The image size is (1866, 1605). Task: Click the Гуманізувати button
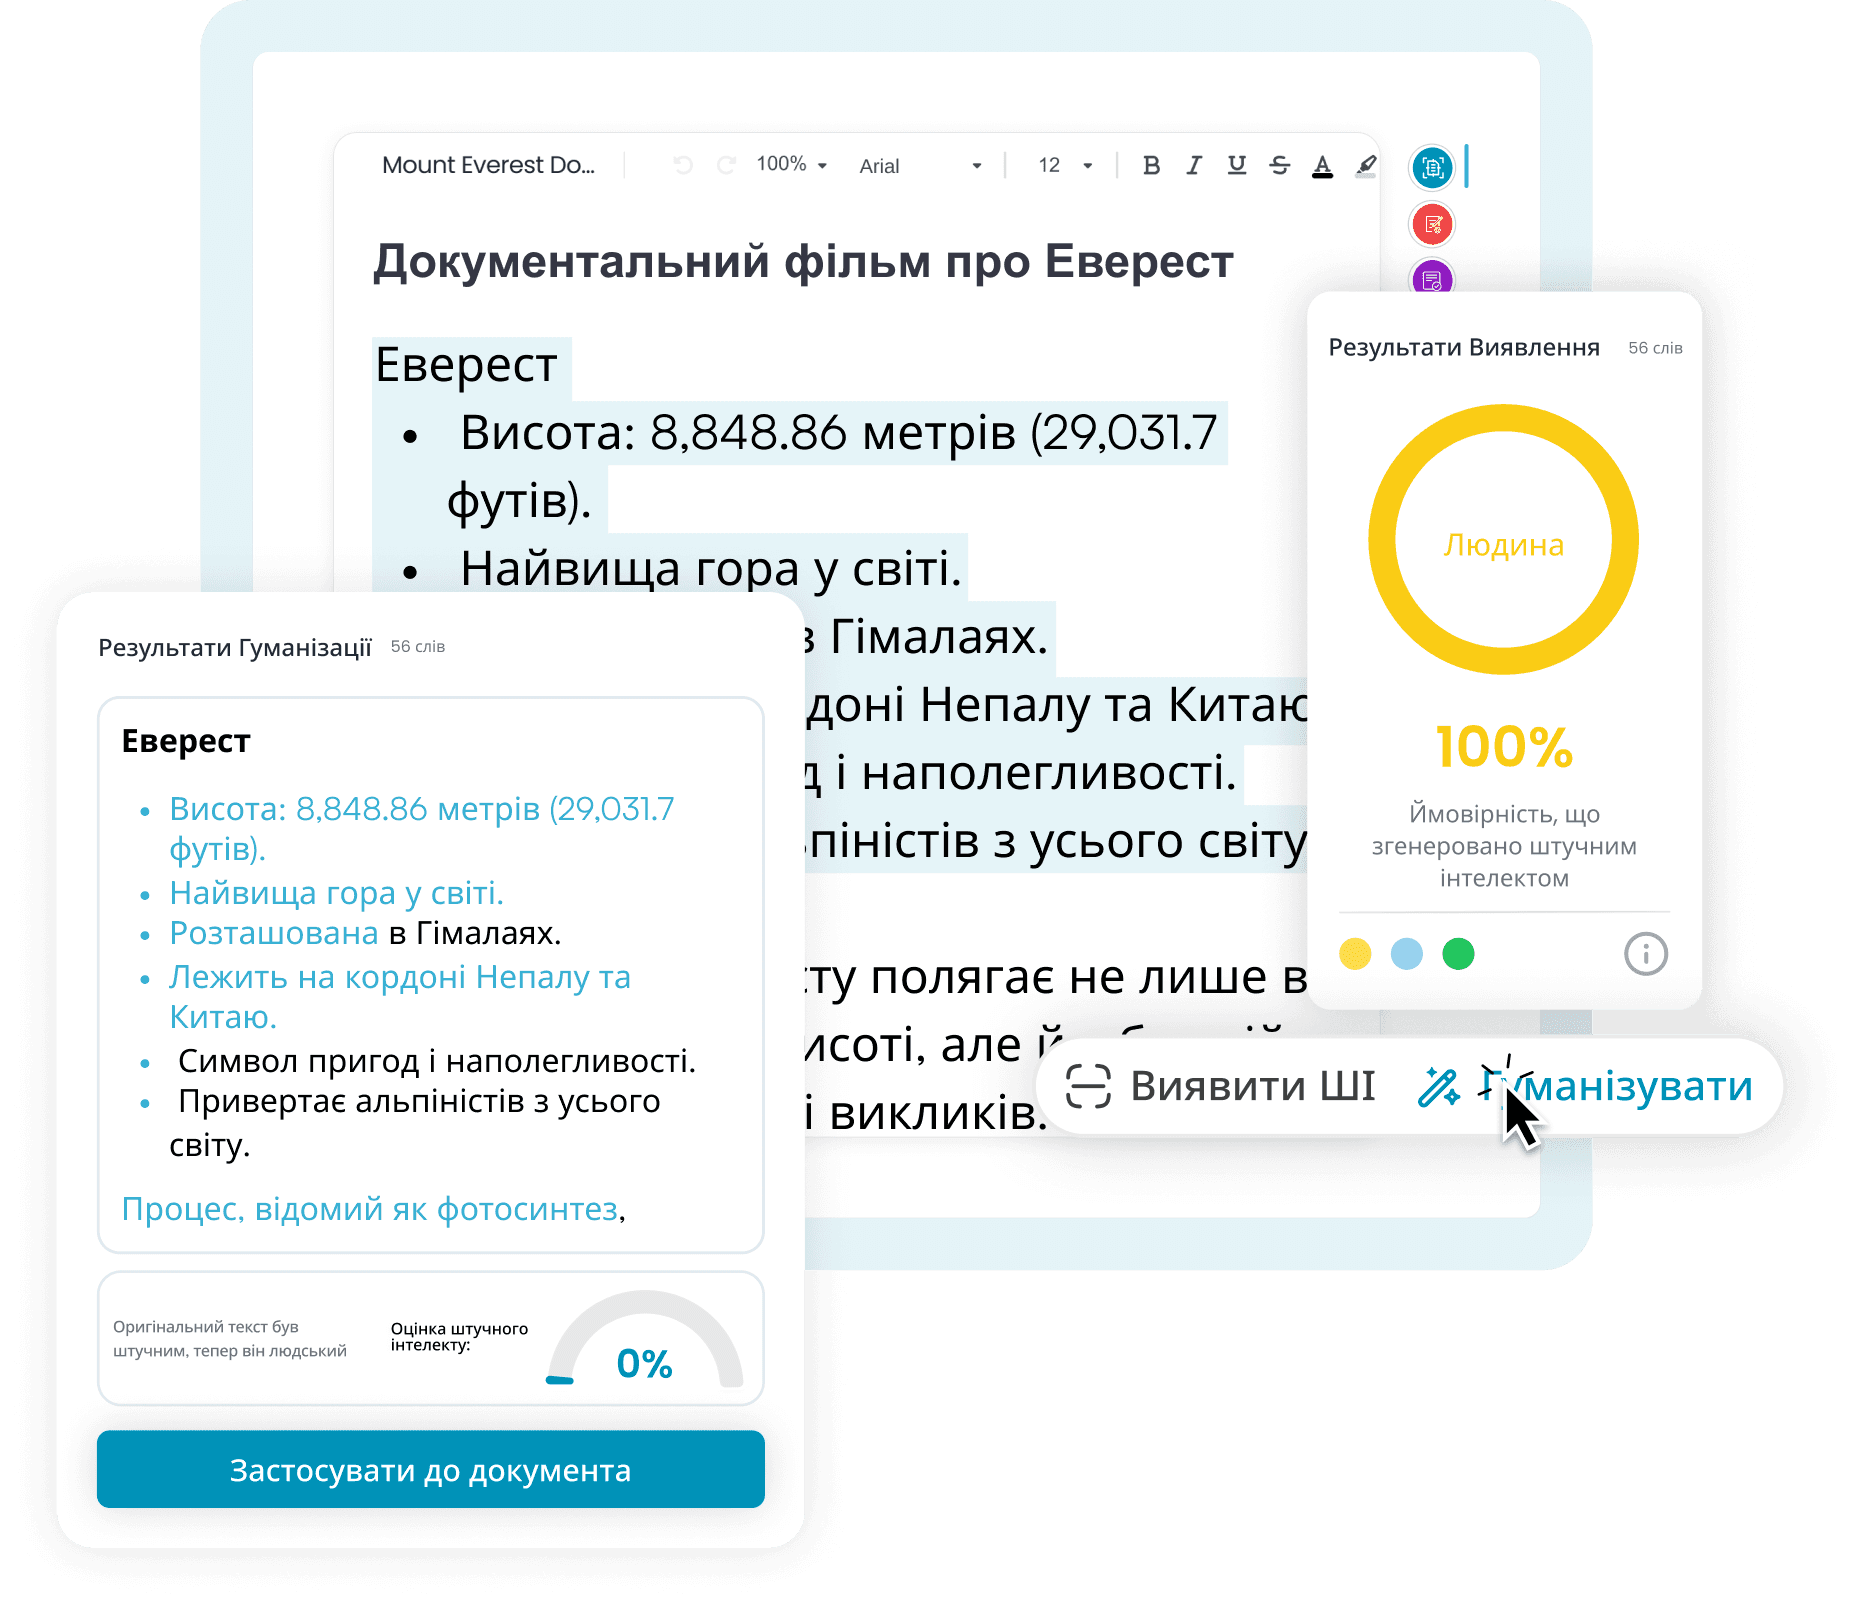click(x=1585, y=1086)
